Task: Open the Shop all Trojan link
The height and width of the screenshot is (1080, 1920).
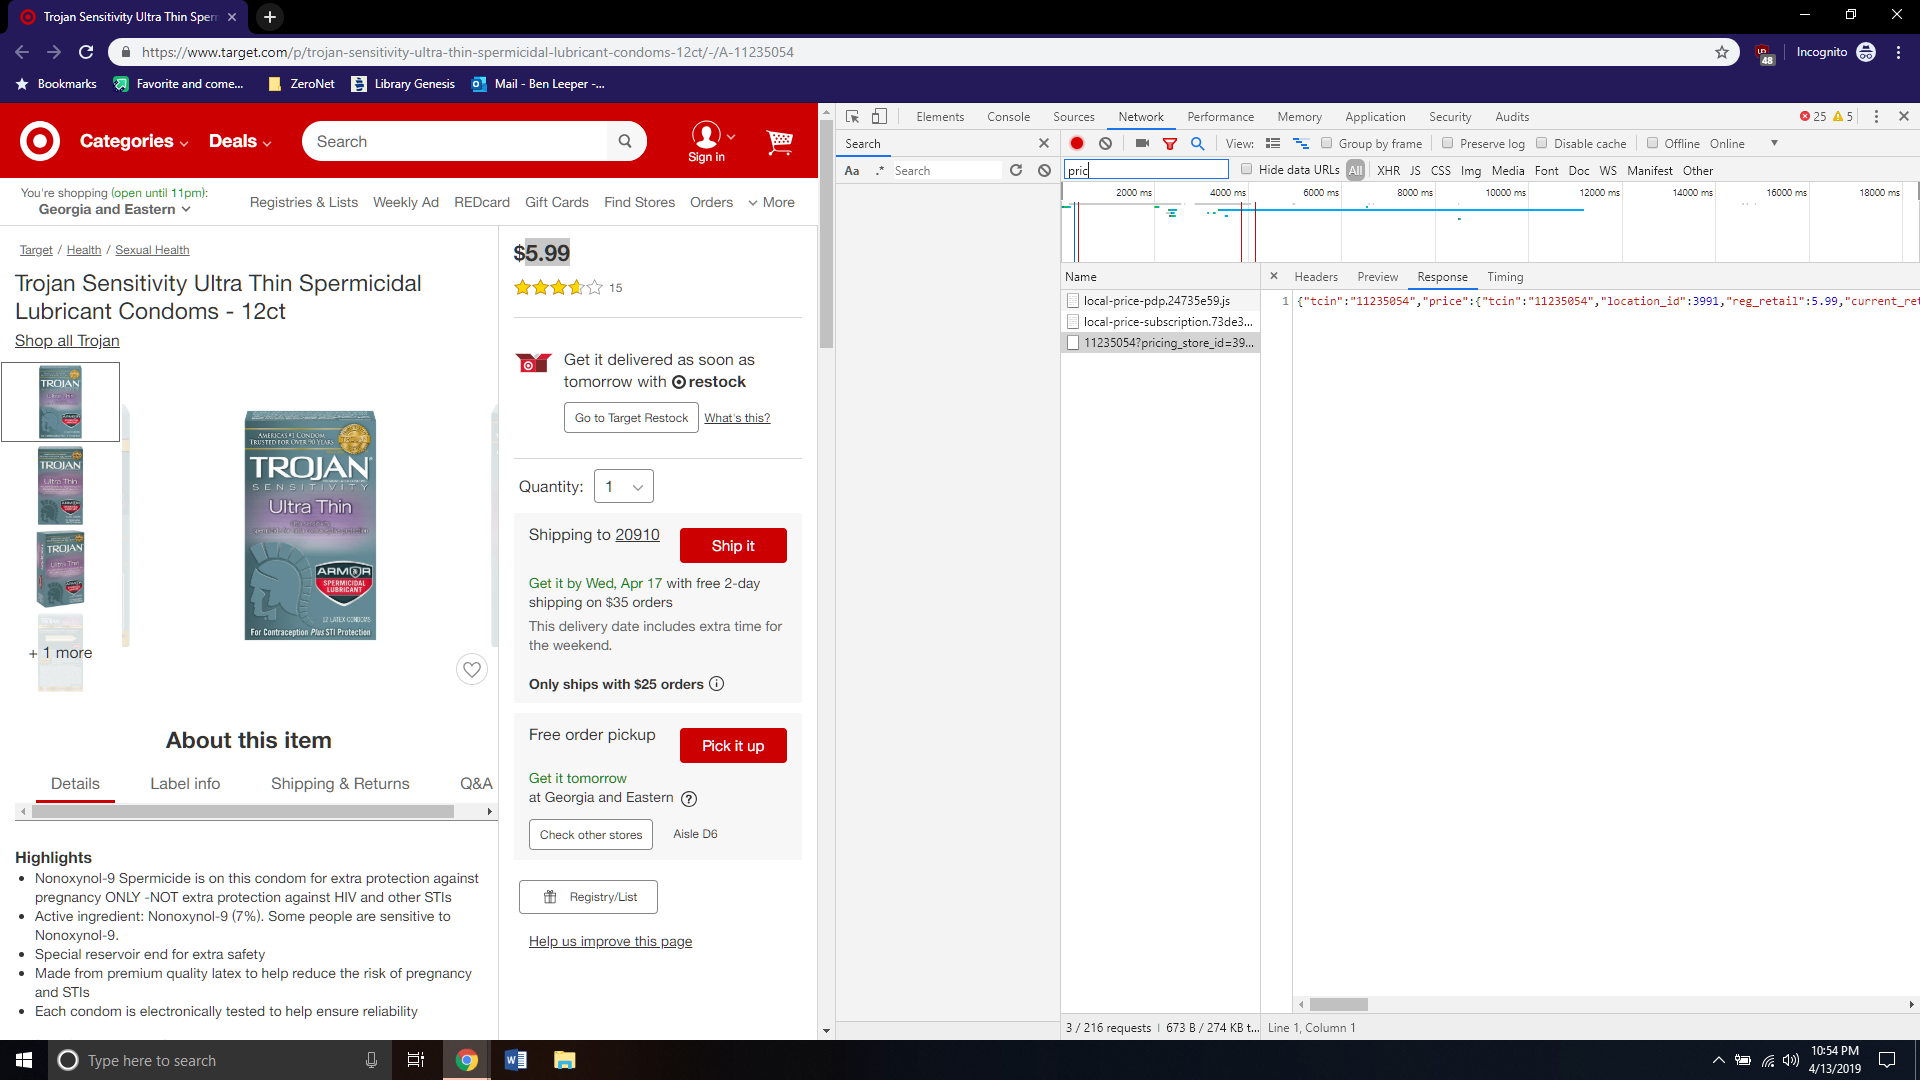Action: pos(67,341)
